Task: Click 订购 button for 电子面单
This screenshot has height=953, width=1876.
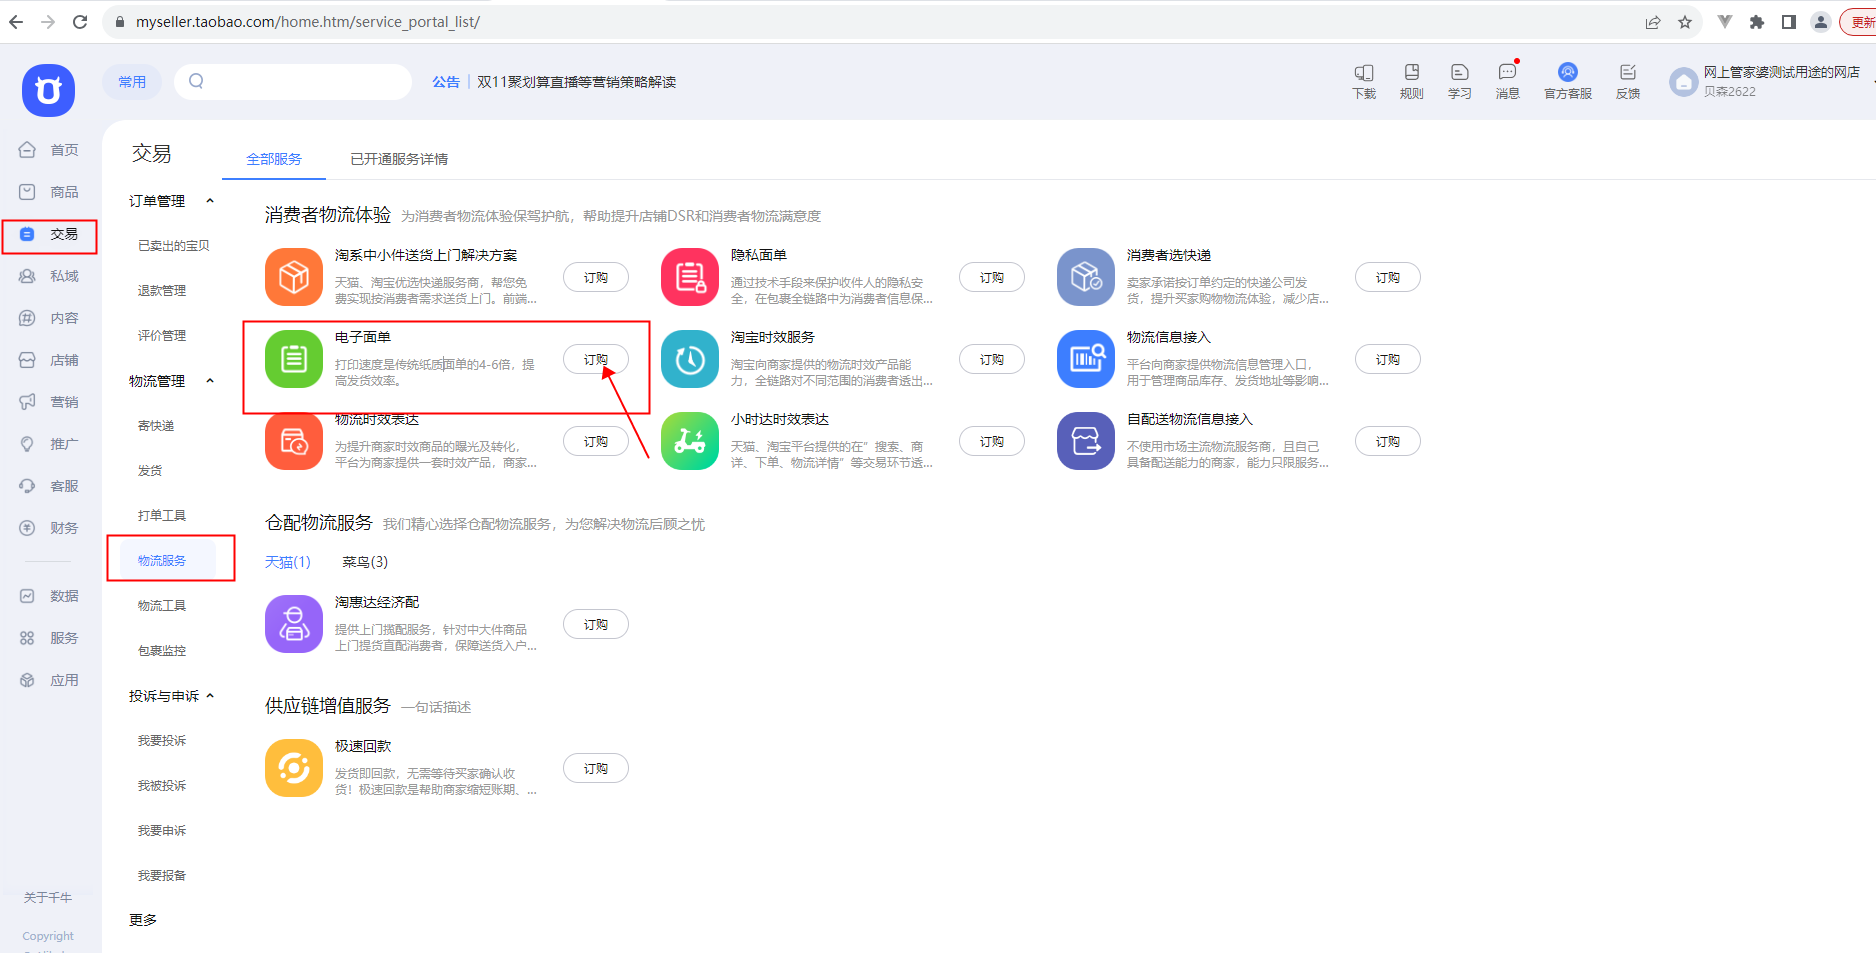Action: pos(595,359)
